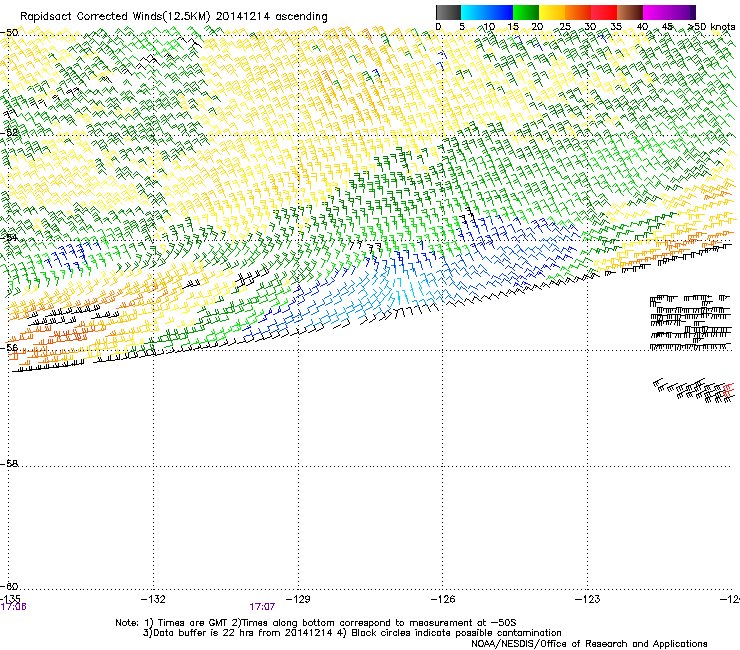
Task: Click the -123 longitude axis label
Action: coord(588,599)
